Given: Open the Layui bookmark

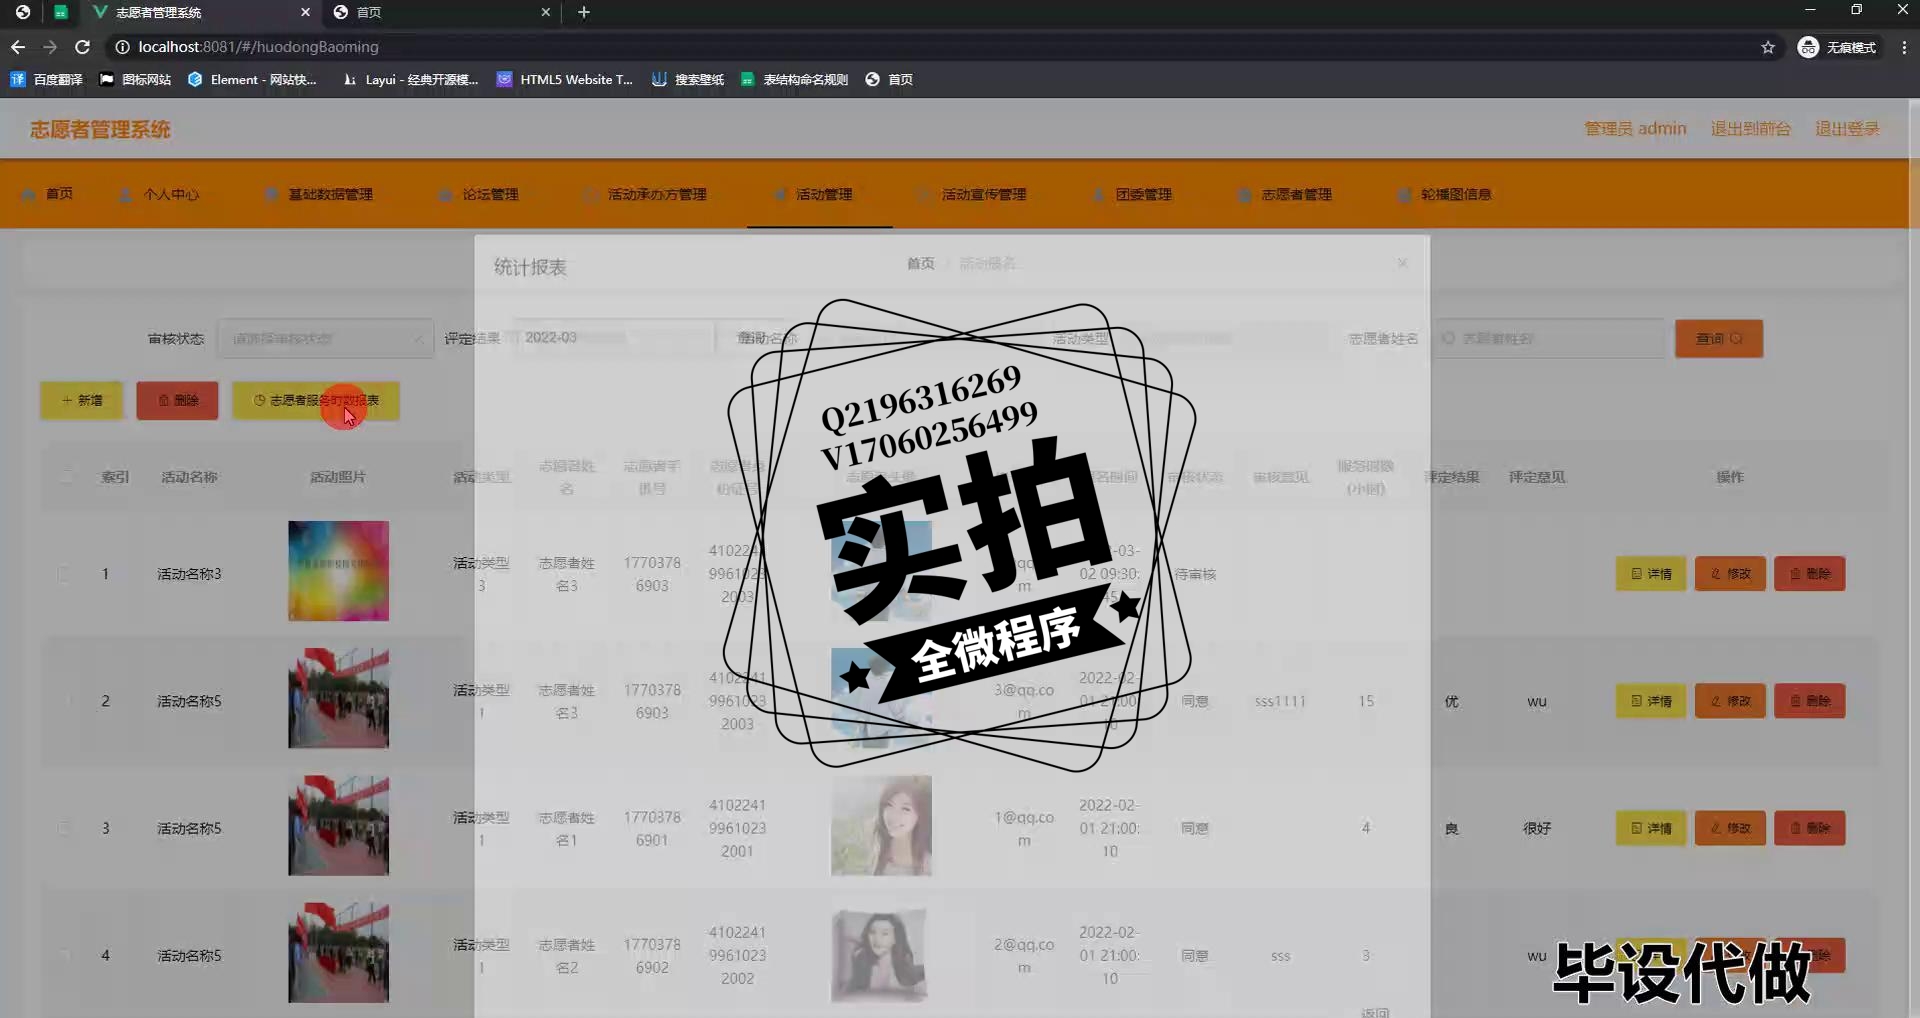Looking at the screenshot, I should pos(410,79).
